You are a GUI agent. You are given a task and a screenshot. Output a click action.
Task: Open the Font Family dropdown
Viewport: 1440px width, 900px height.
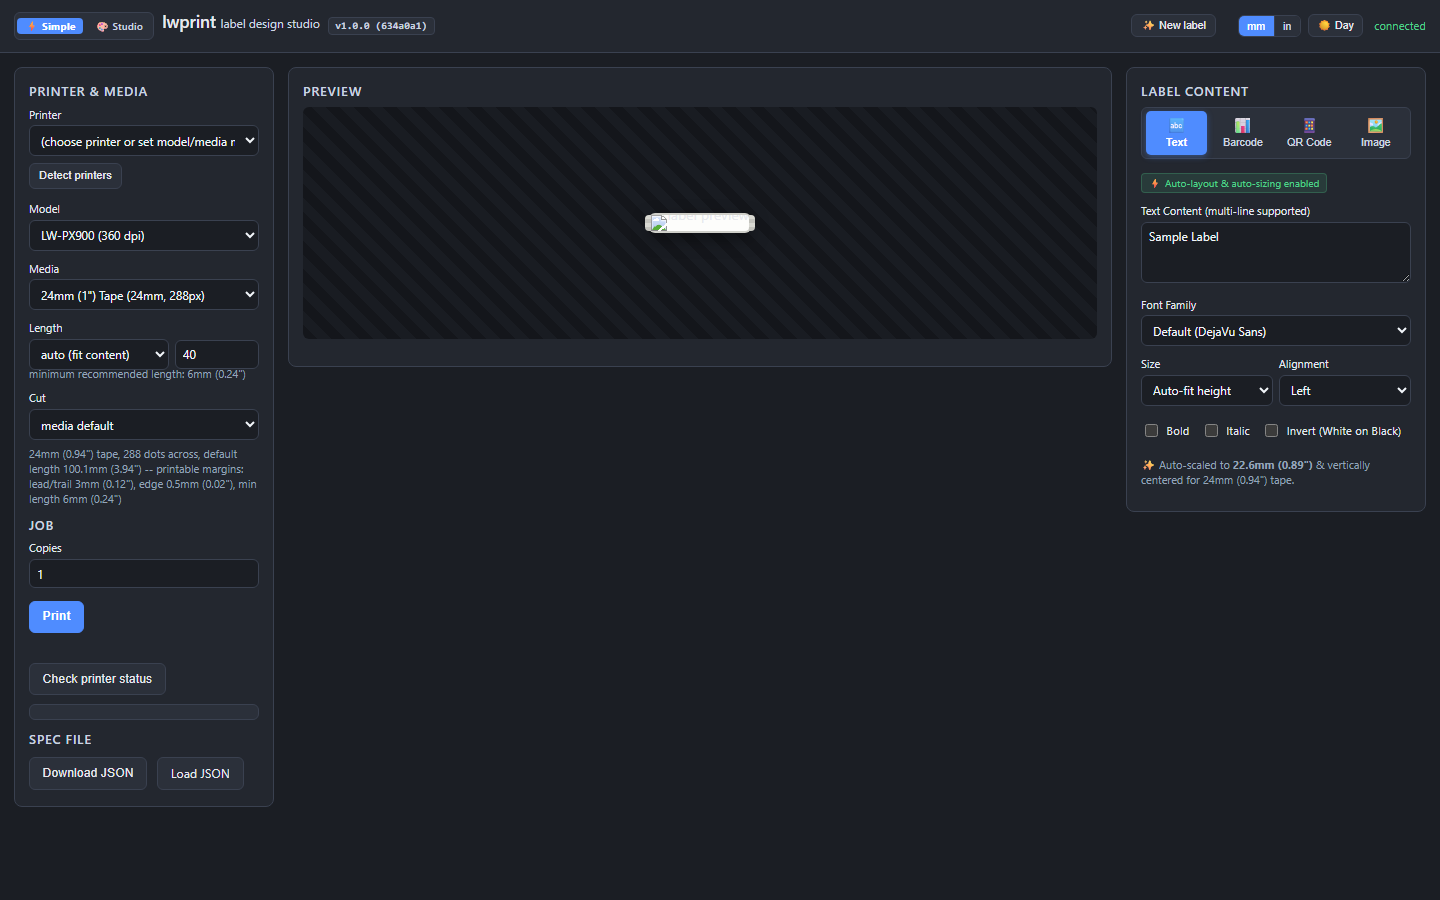(1276, 331)
